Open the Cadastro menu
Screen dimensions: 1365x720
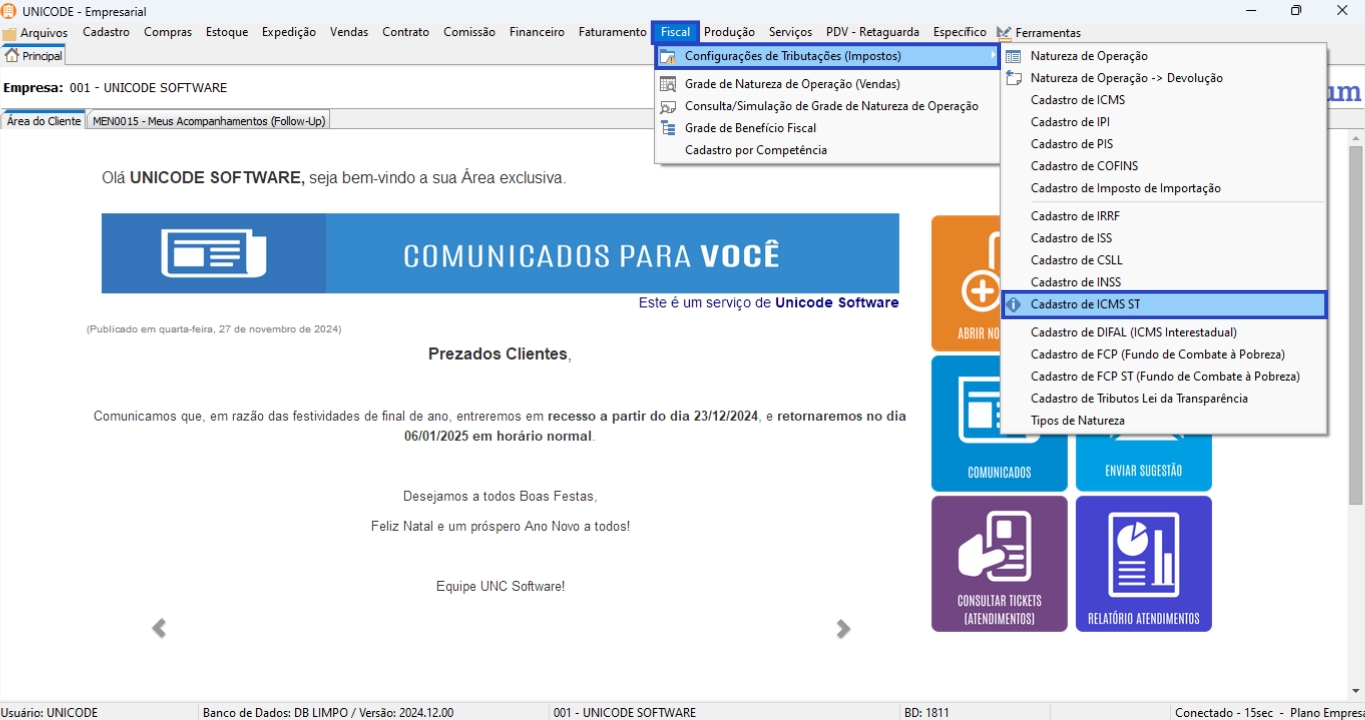point(106,32)
